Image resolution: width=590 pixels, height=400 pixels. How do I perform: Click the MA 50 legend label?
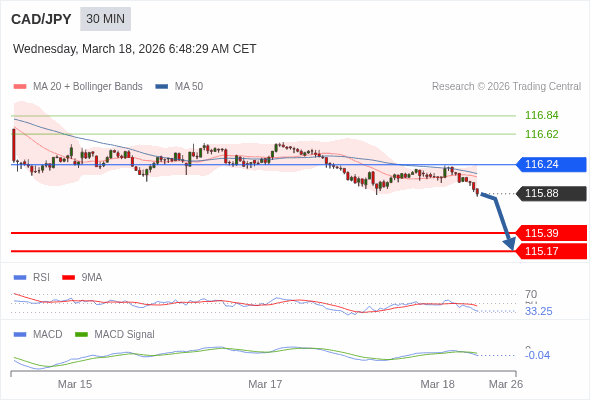tap(189, 87)
